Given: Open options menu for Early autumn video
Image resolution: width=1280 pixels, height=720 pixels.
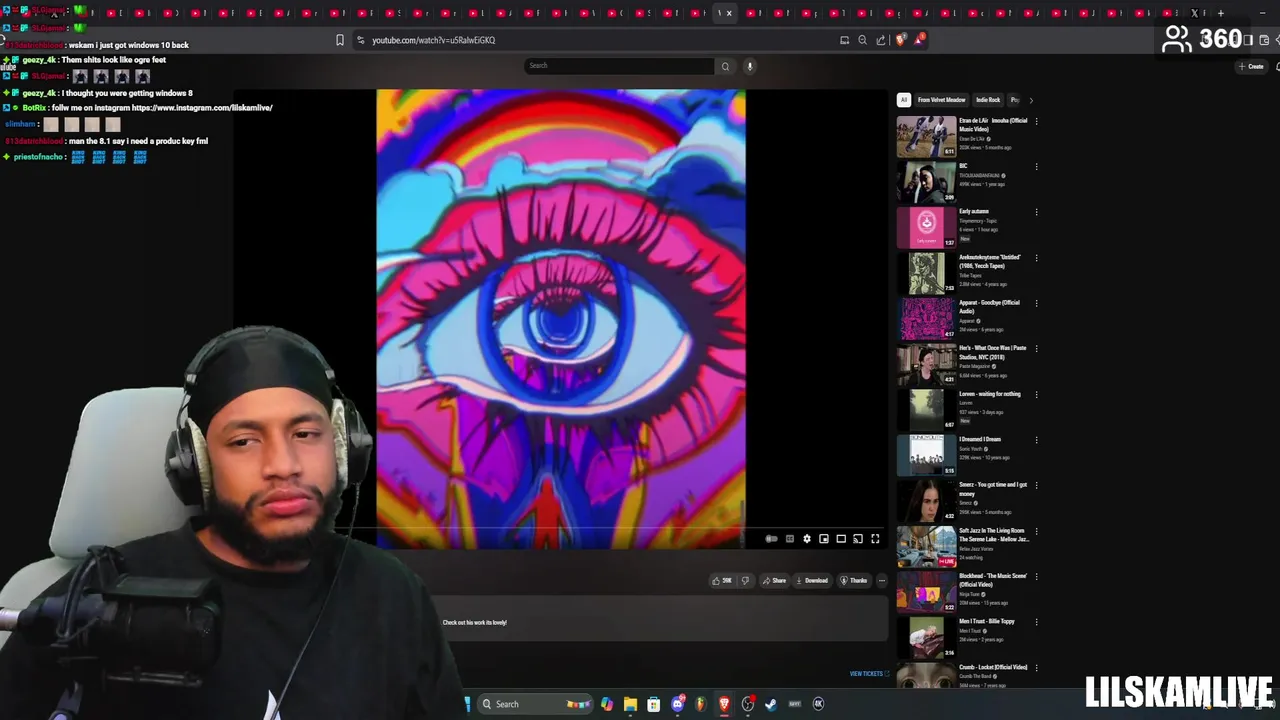Looking at the screenshot, I should point(1036,212).
